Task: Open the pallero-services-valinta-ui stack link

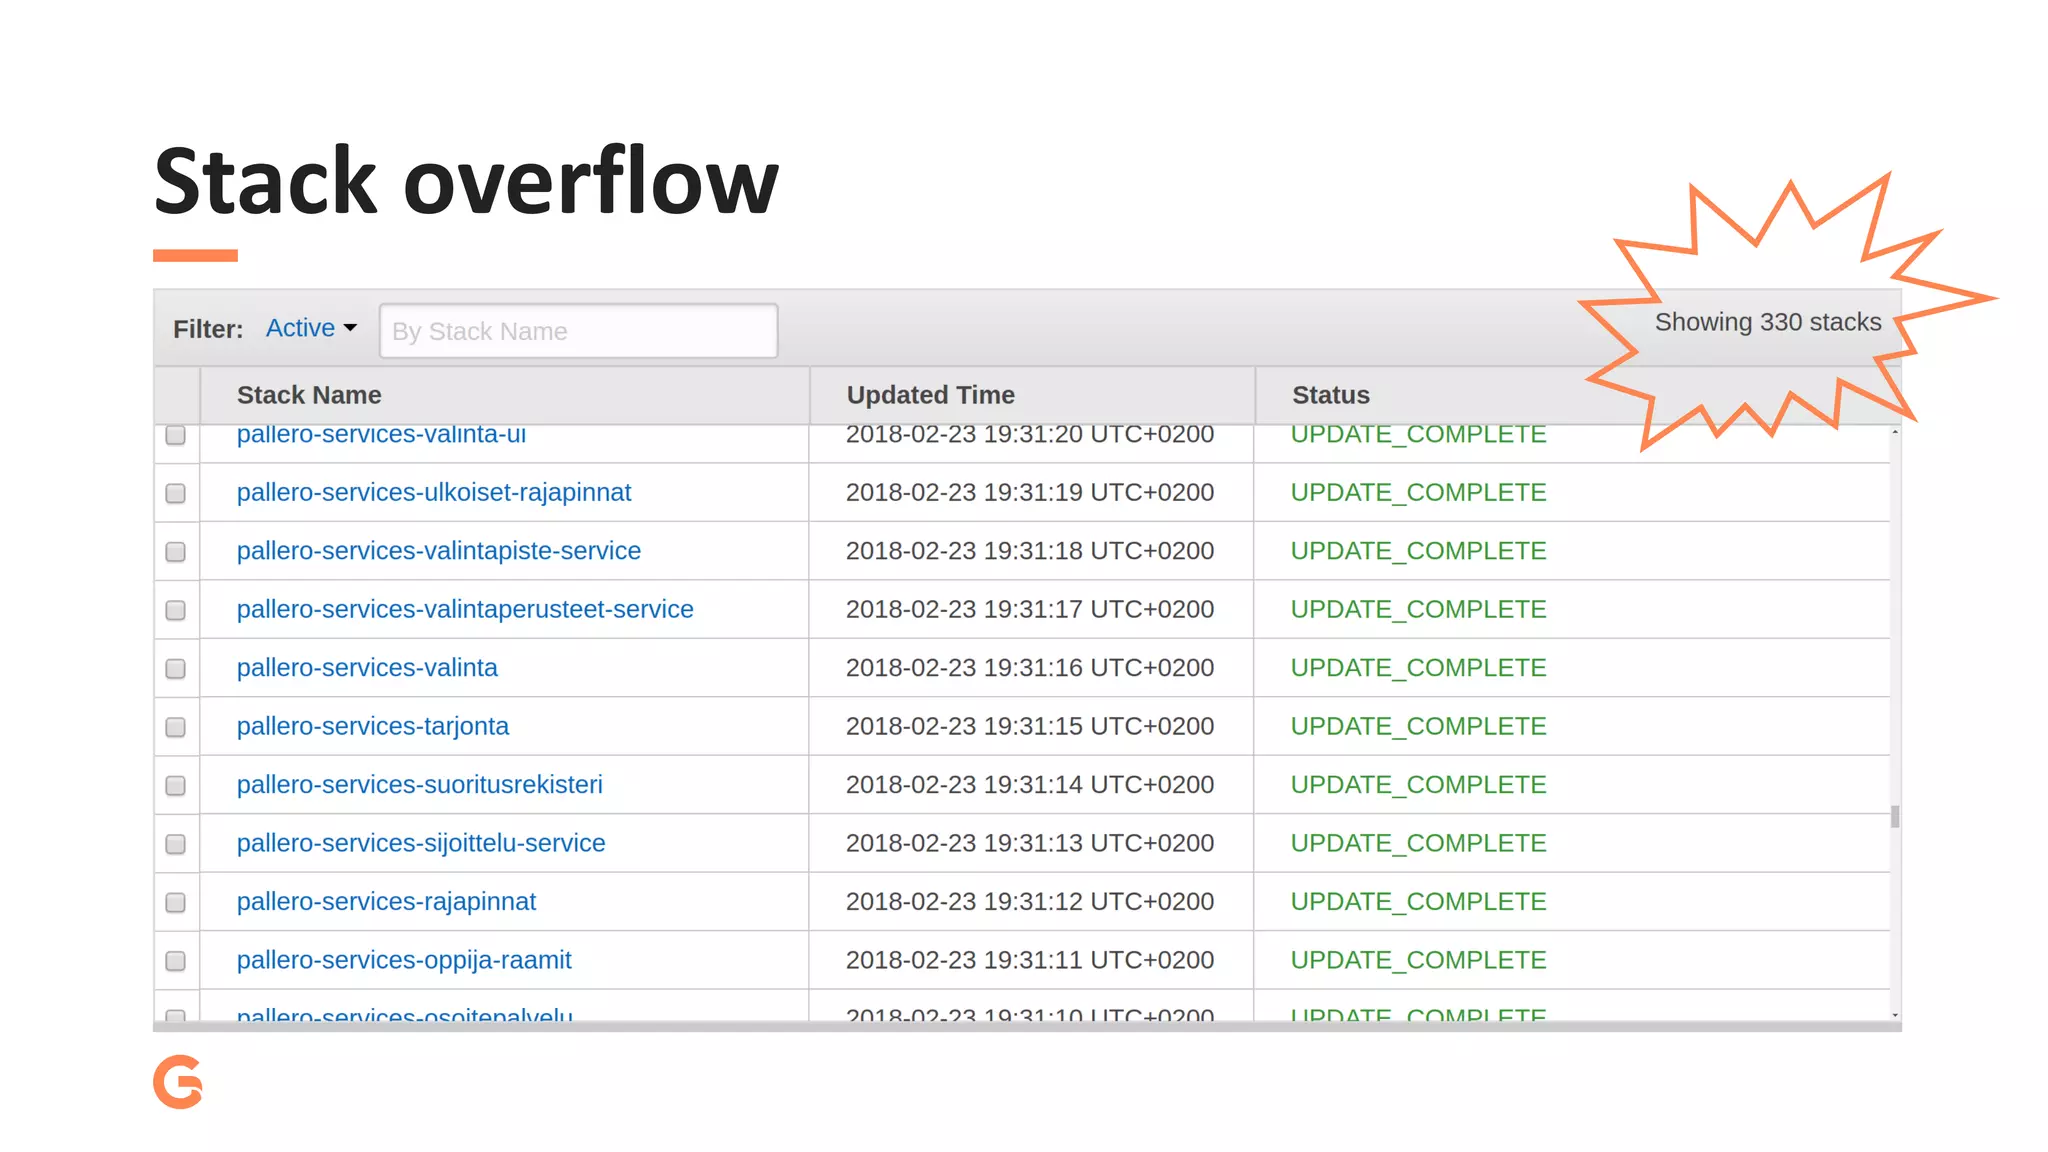Action: pos(381,435)
